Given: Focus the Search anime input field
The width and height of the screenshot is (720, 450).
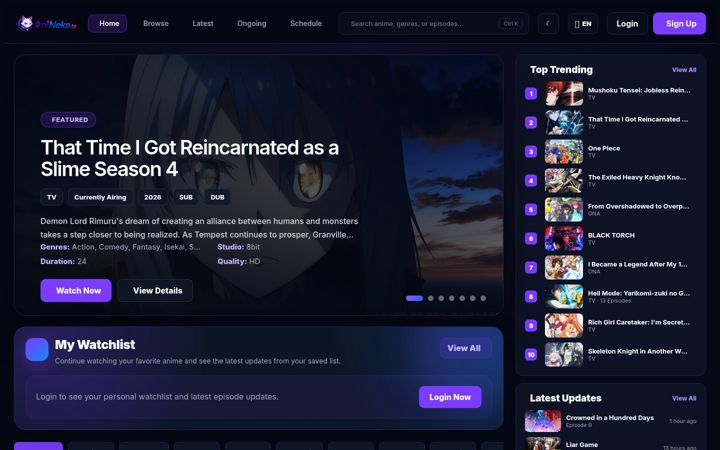Looking at the screenshot, I should [433, 23].
